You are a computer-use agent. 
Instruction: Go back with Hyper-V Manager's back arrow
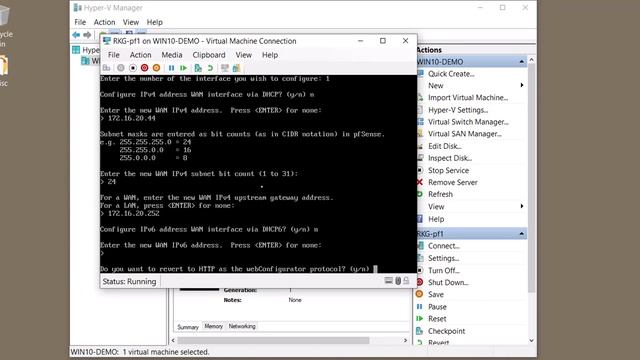[x=76, y=35]
